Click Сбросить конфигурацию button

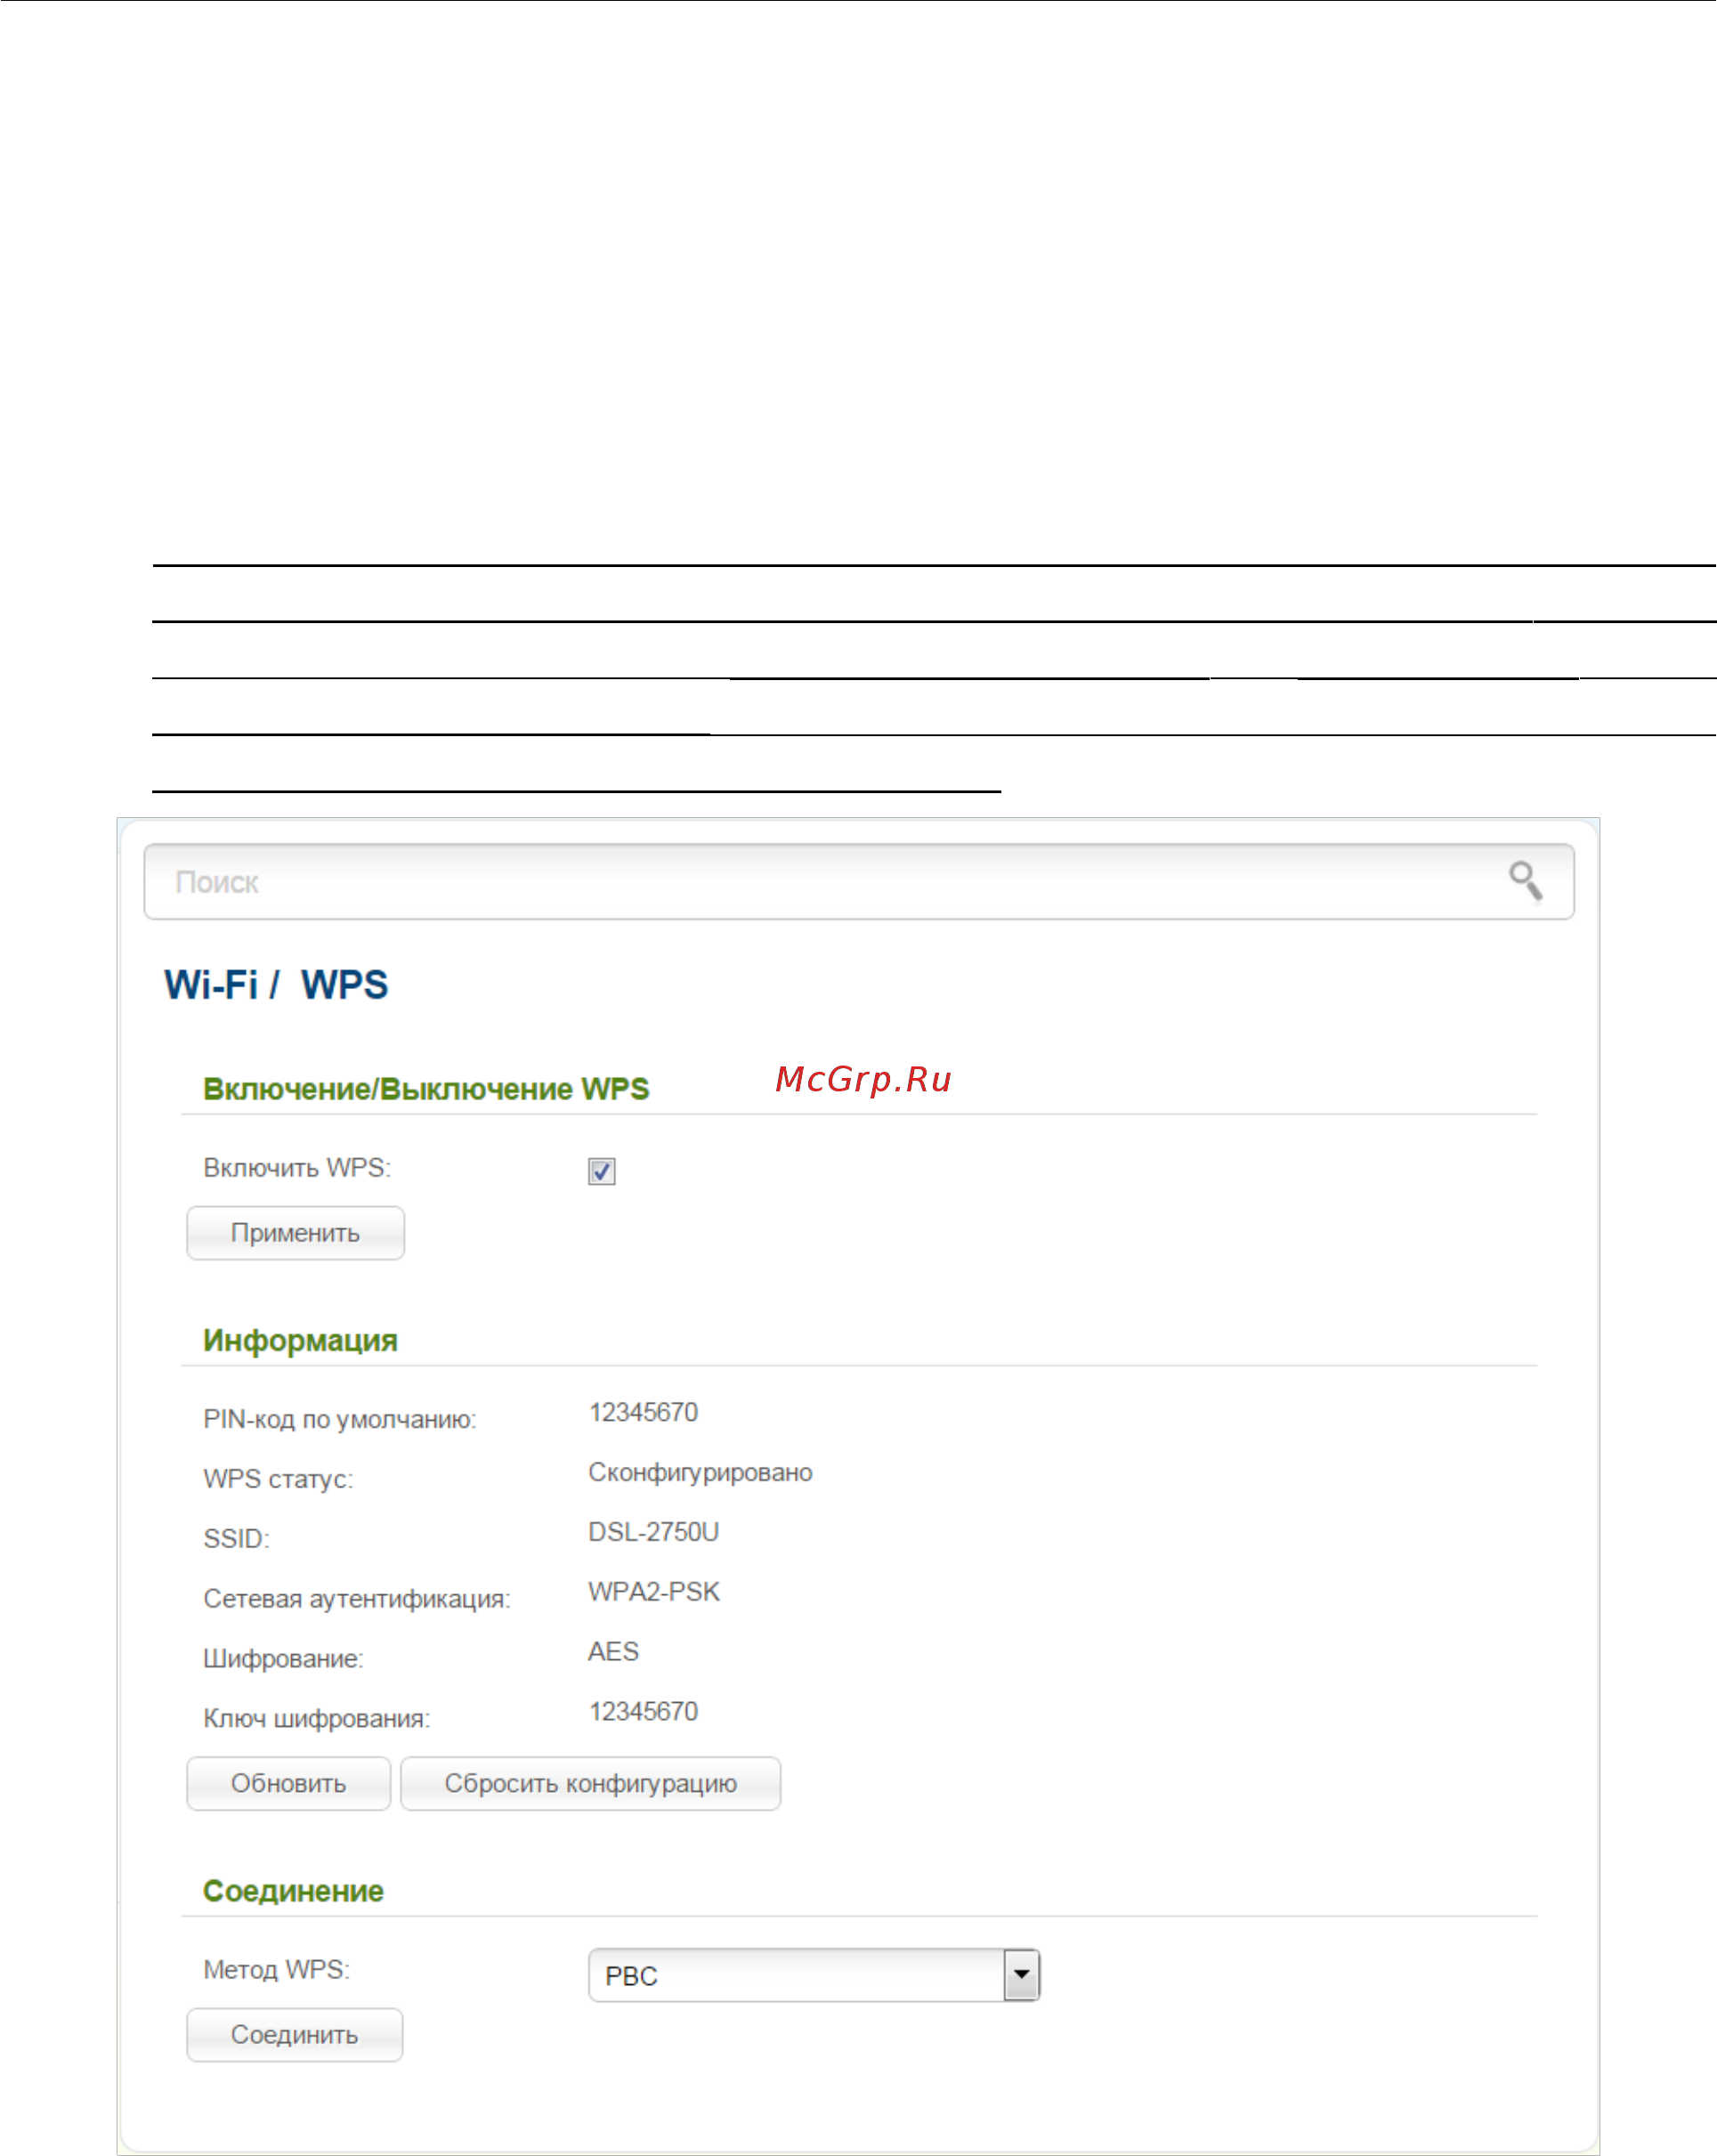590,1783
